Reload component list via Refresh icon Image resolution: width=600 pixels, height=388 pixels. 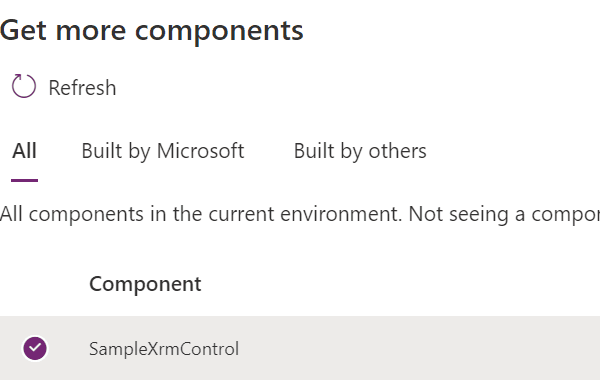[24, 86]
